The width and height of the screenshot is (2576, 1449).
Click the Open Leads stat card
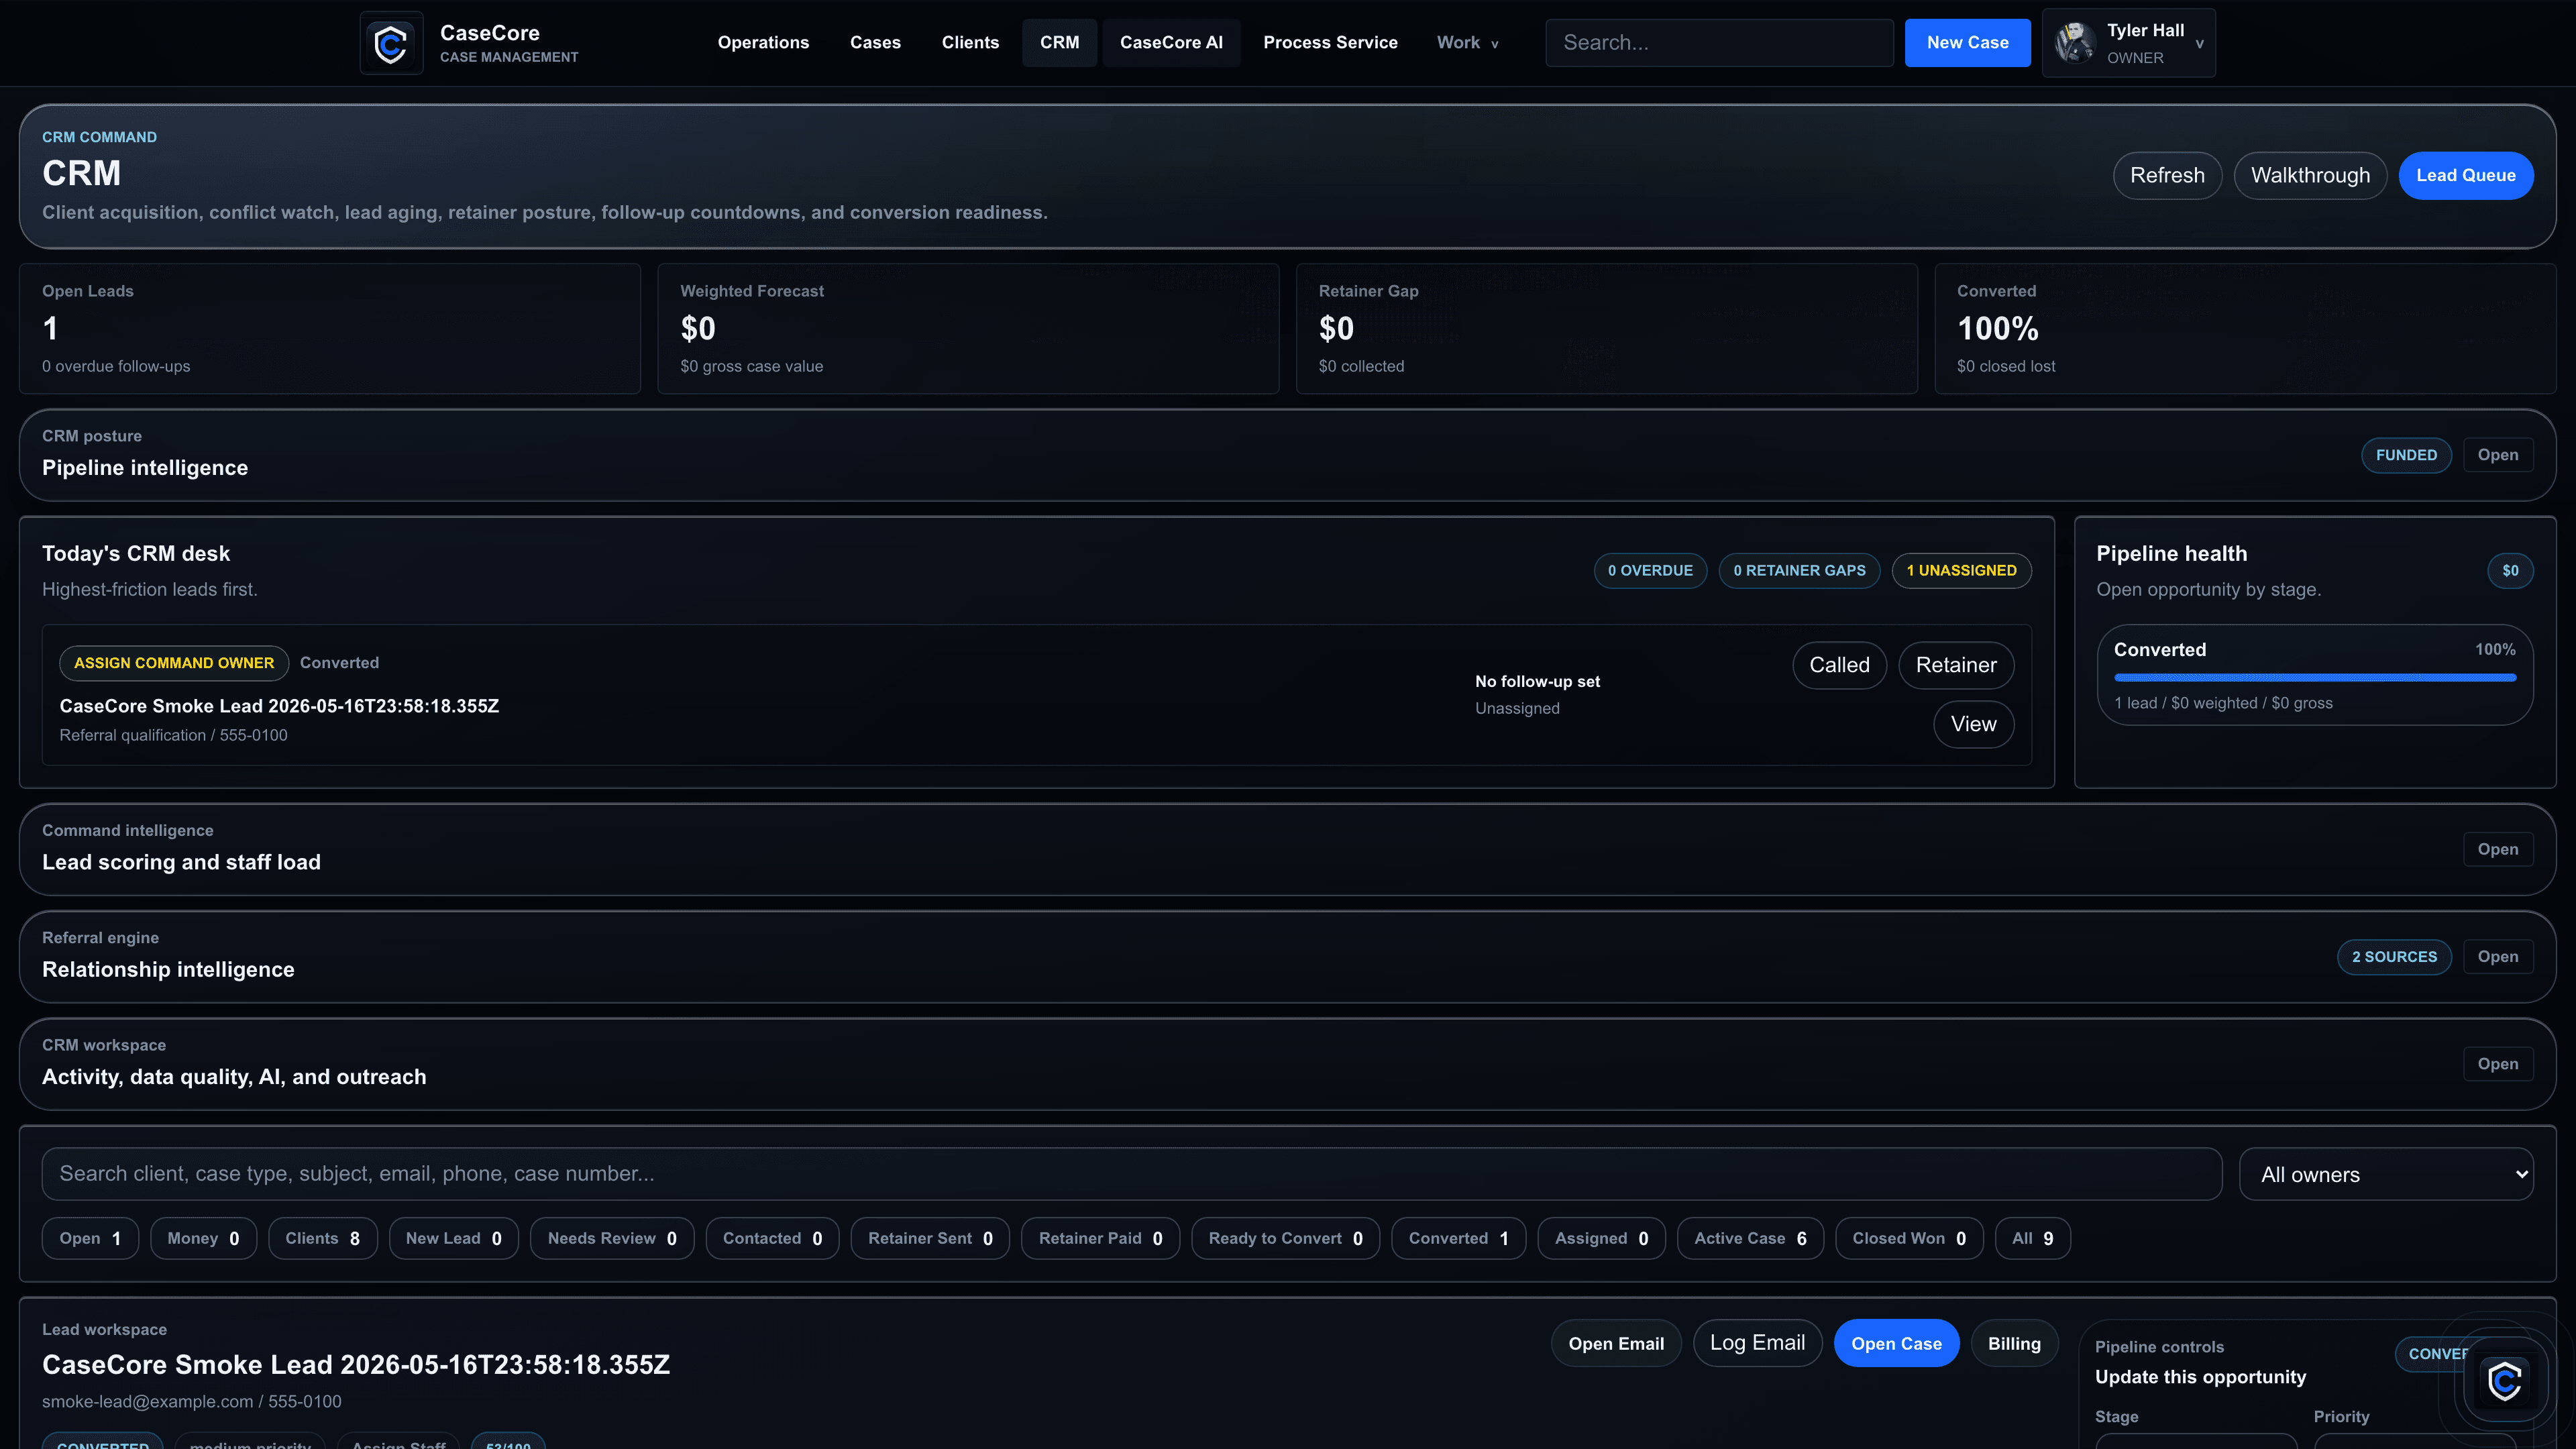[330, 329]
